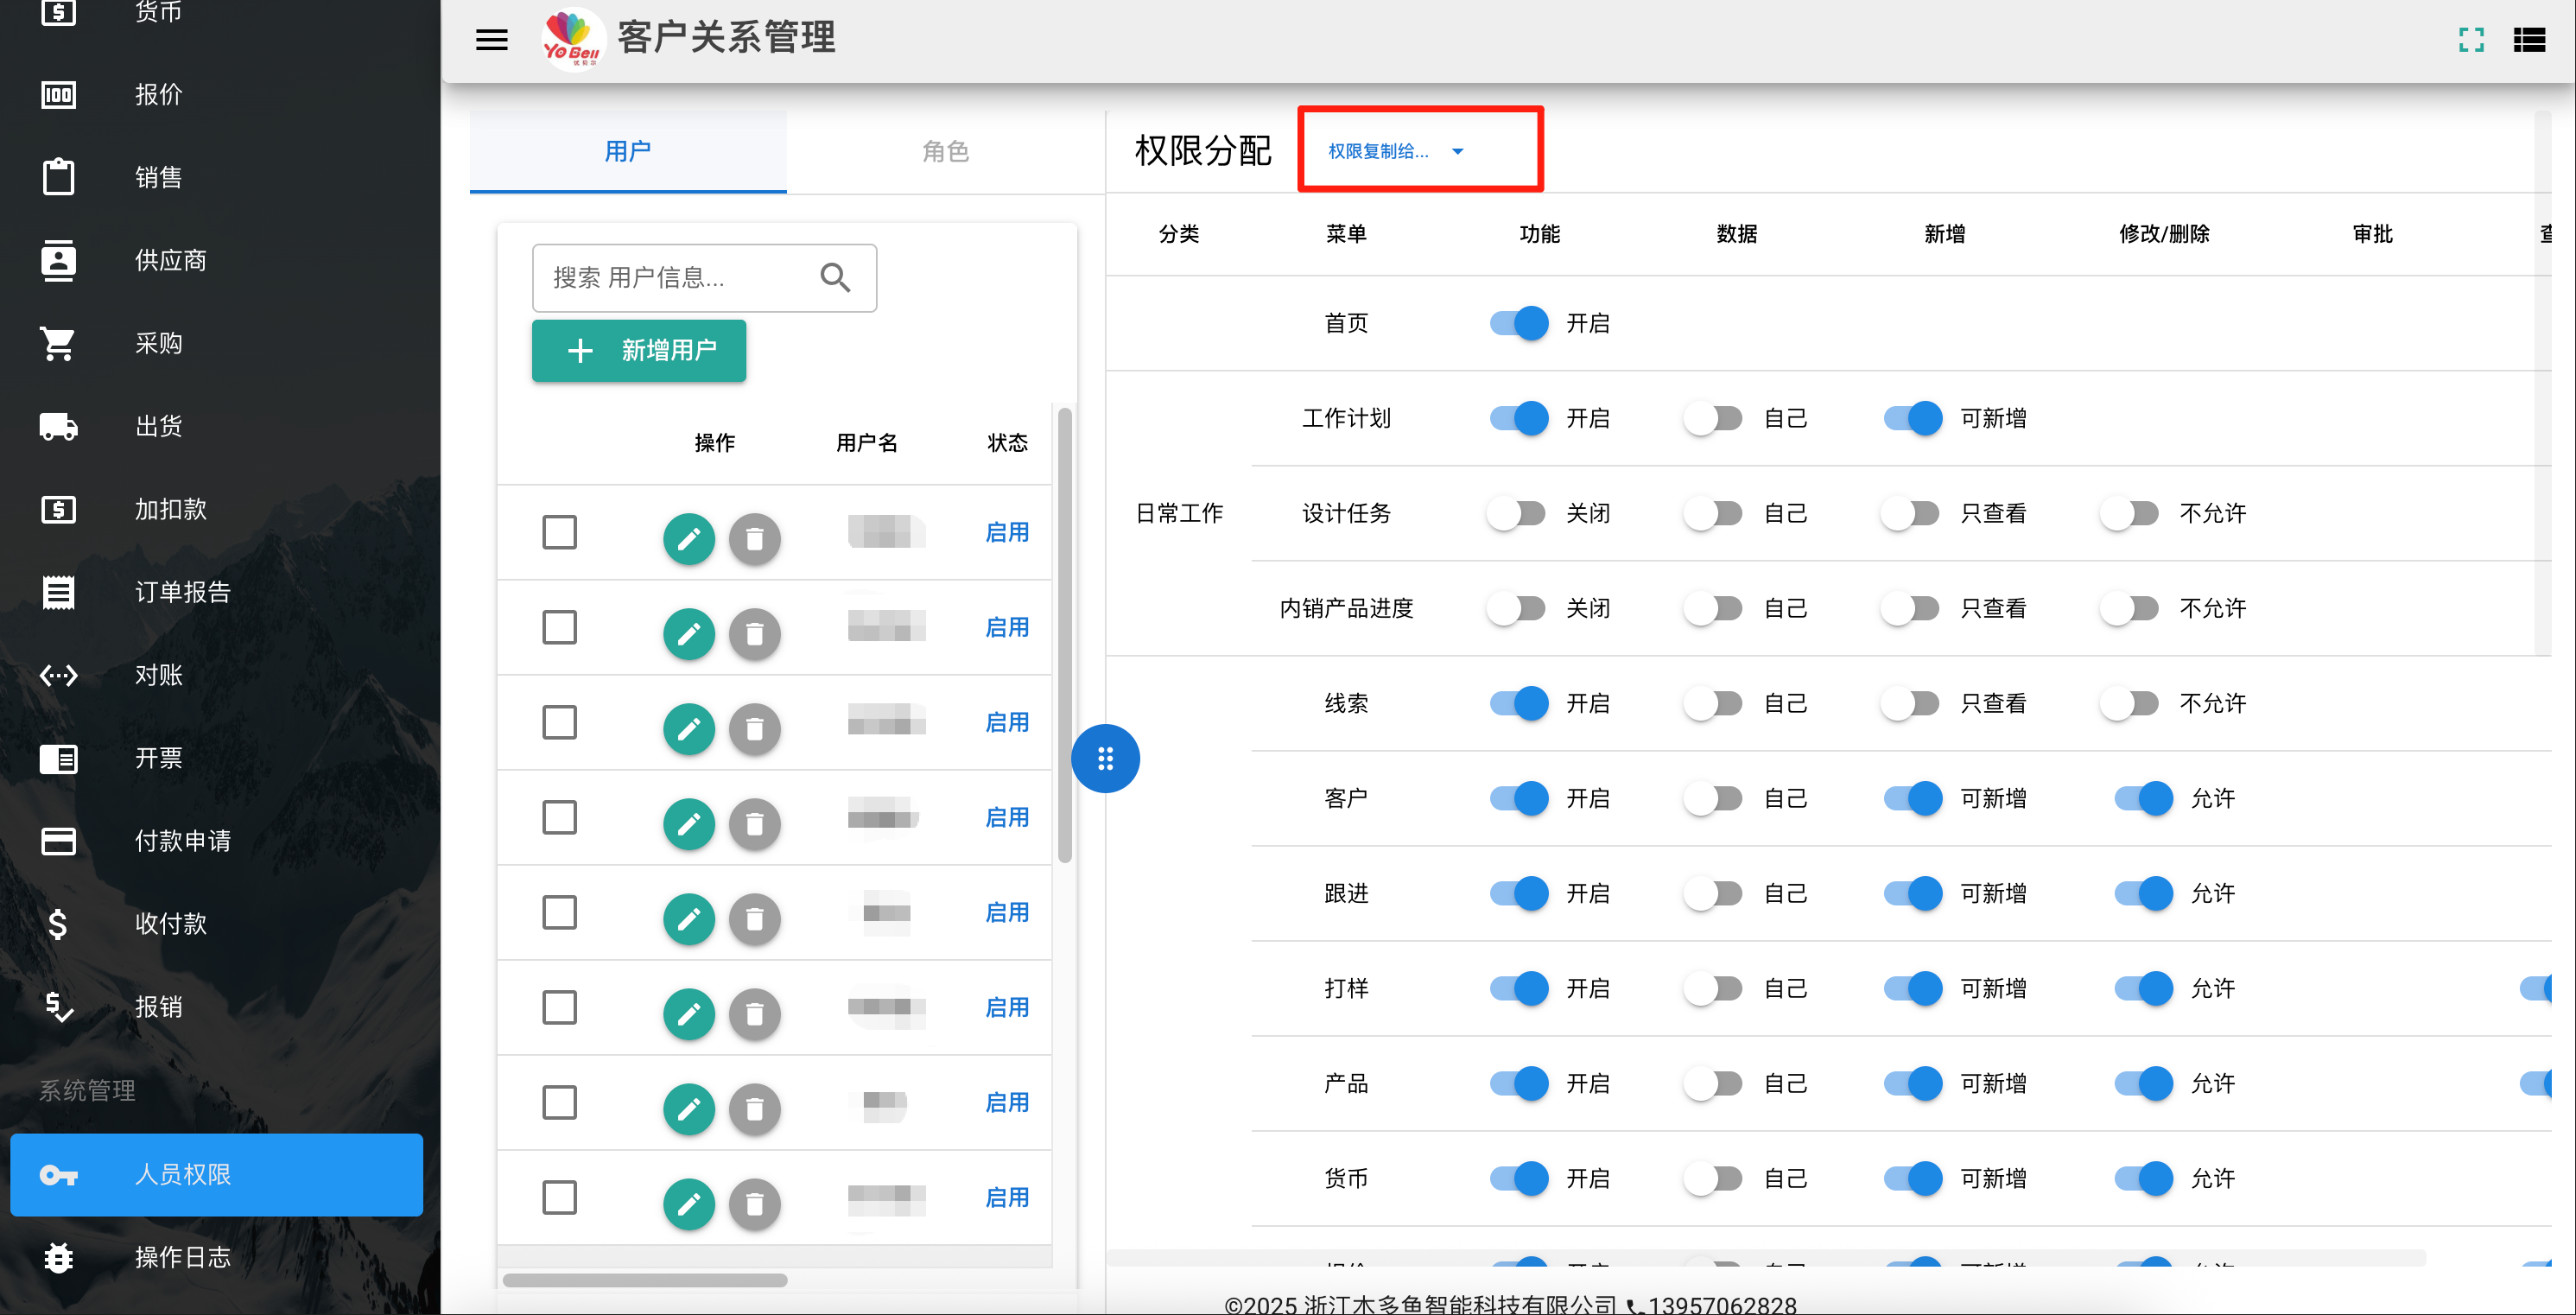Click 启用 status link in second user row

(1006, 627)
